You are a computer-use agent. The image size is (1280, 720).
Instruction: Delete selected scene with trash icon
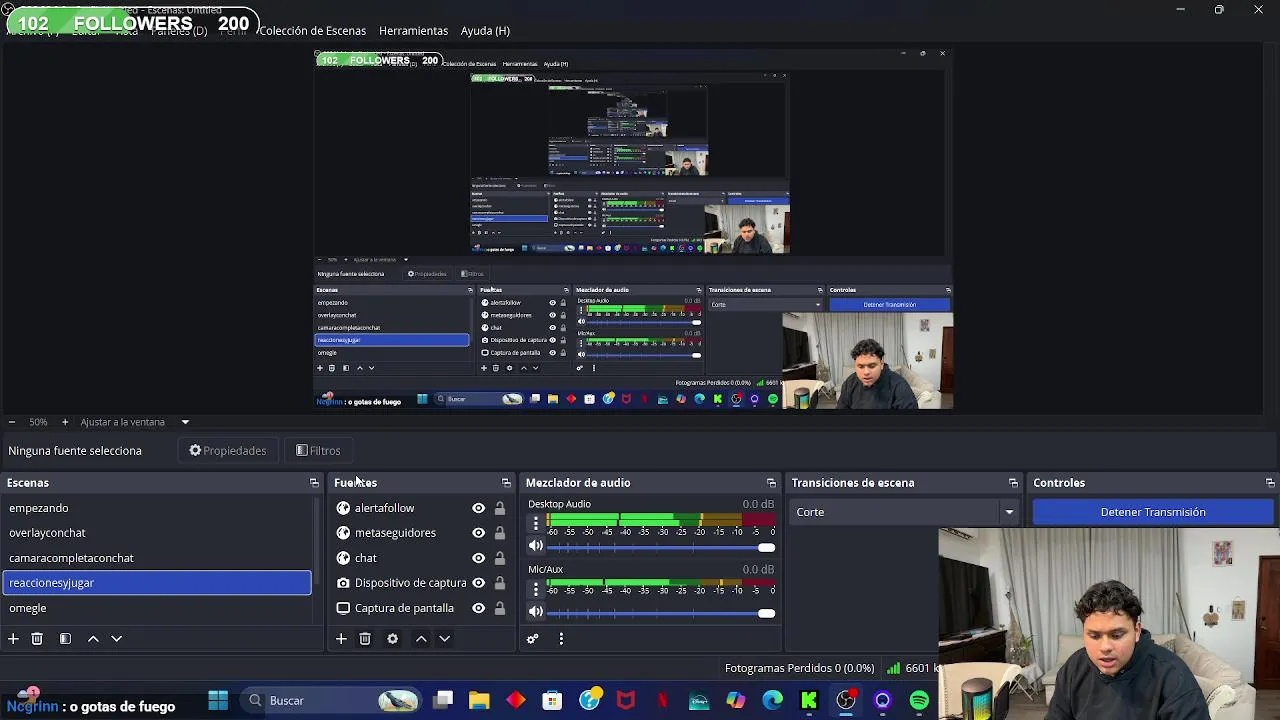[37, 639]
